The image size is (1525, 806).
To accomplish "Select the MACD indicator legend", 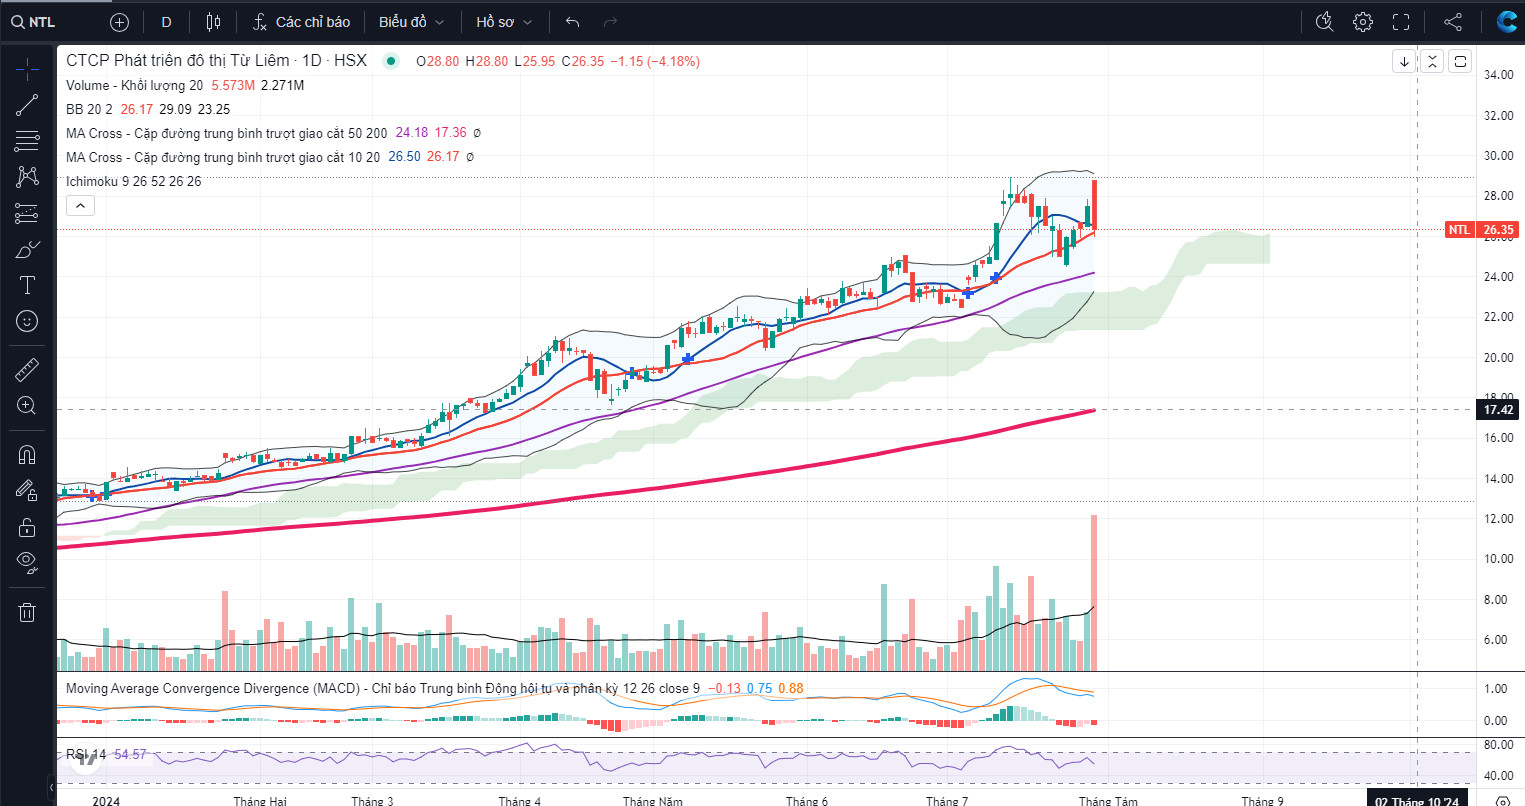I will [x=383, y=688].
